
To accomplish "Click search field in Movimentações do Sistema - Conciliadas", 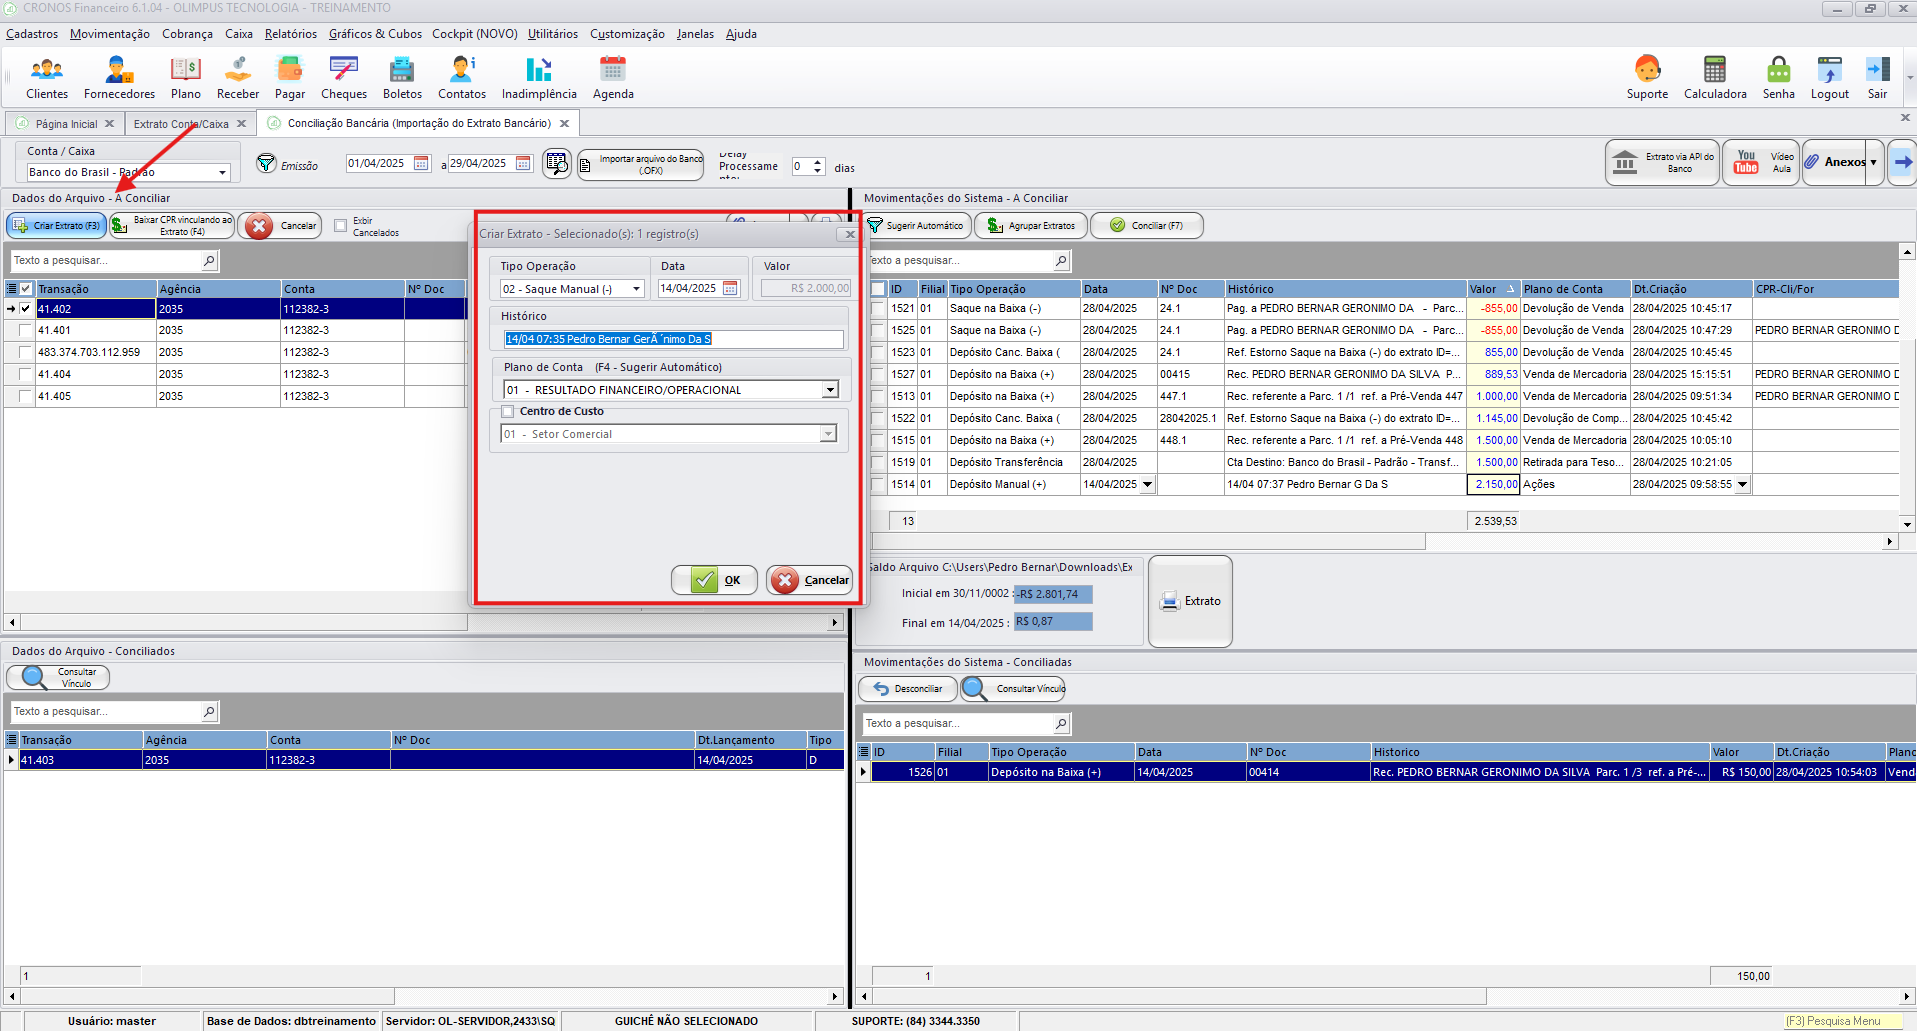I will pyautogui.click(x=958, y=723).
